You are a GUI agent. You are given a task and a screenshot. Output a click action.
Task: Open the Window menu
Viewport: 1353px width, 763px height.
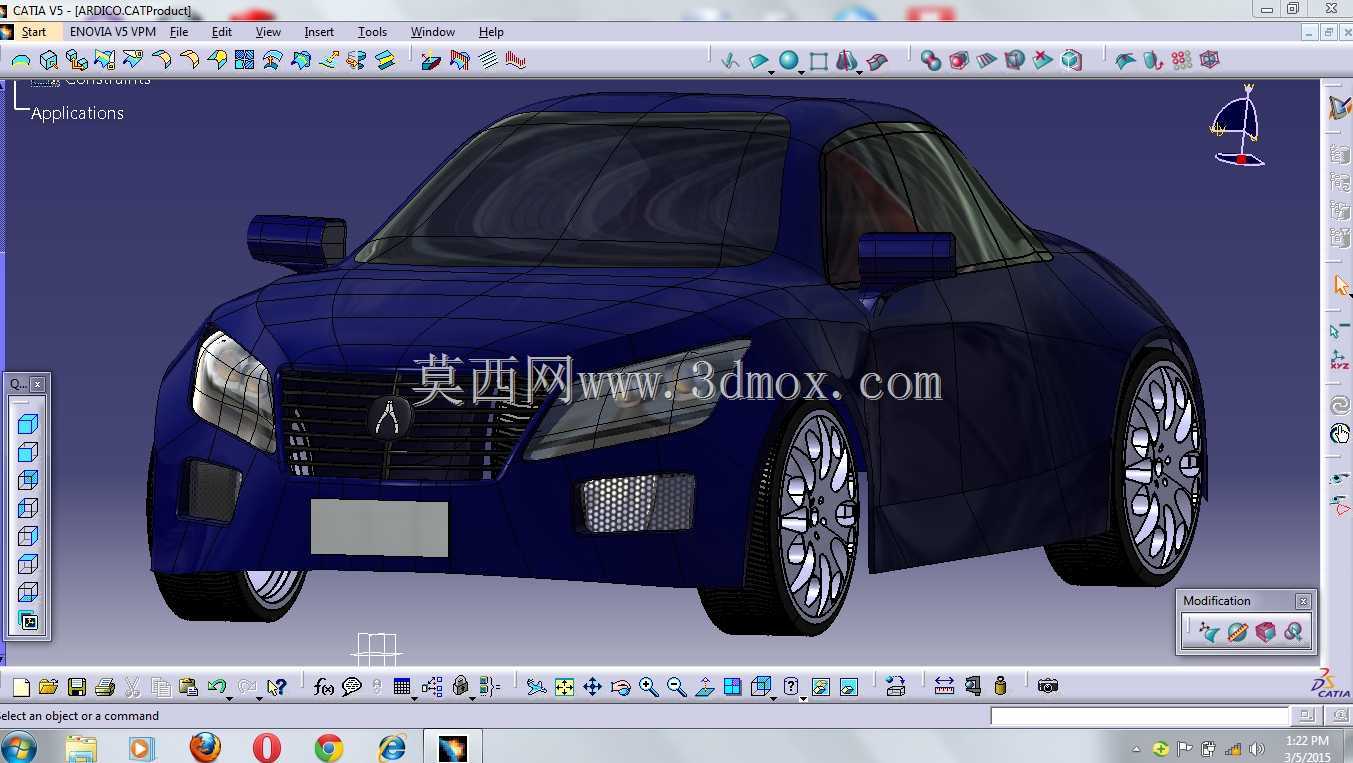coord(433,32)
